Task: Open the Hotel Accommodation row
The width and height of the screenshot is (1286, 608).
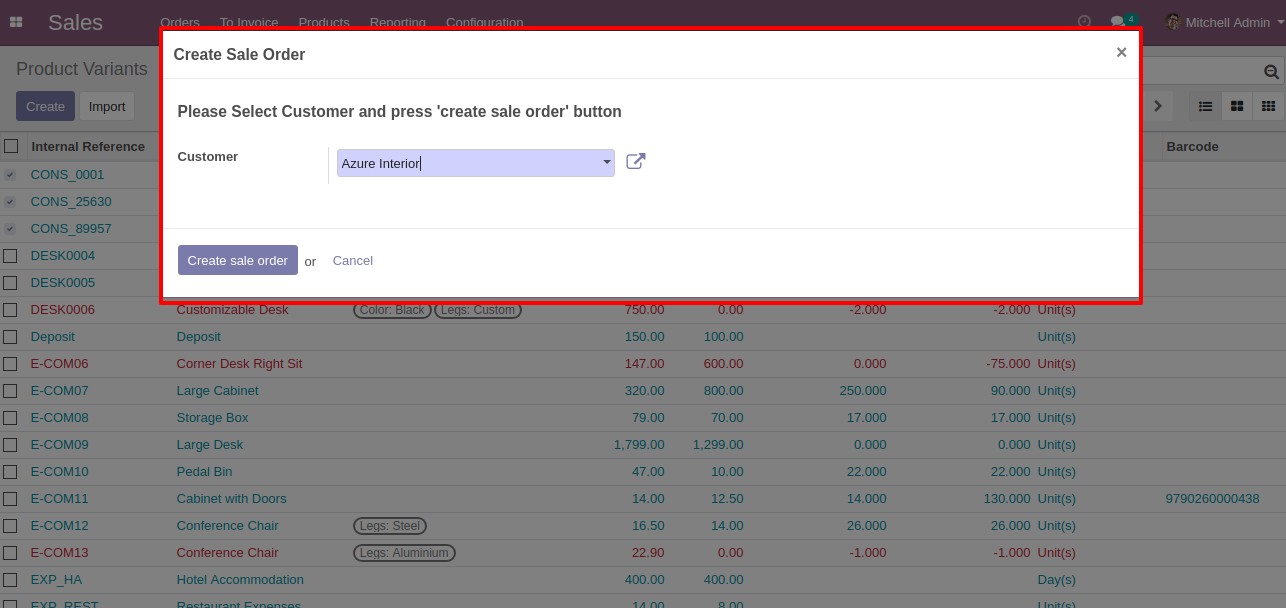Action: tap(643, 579)
